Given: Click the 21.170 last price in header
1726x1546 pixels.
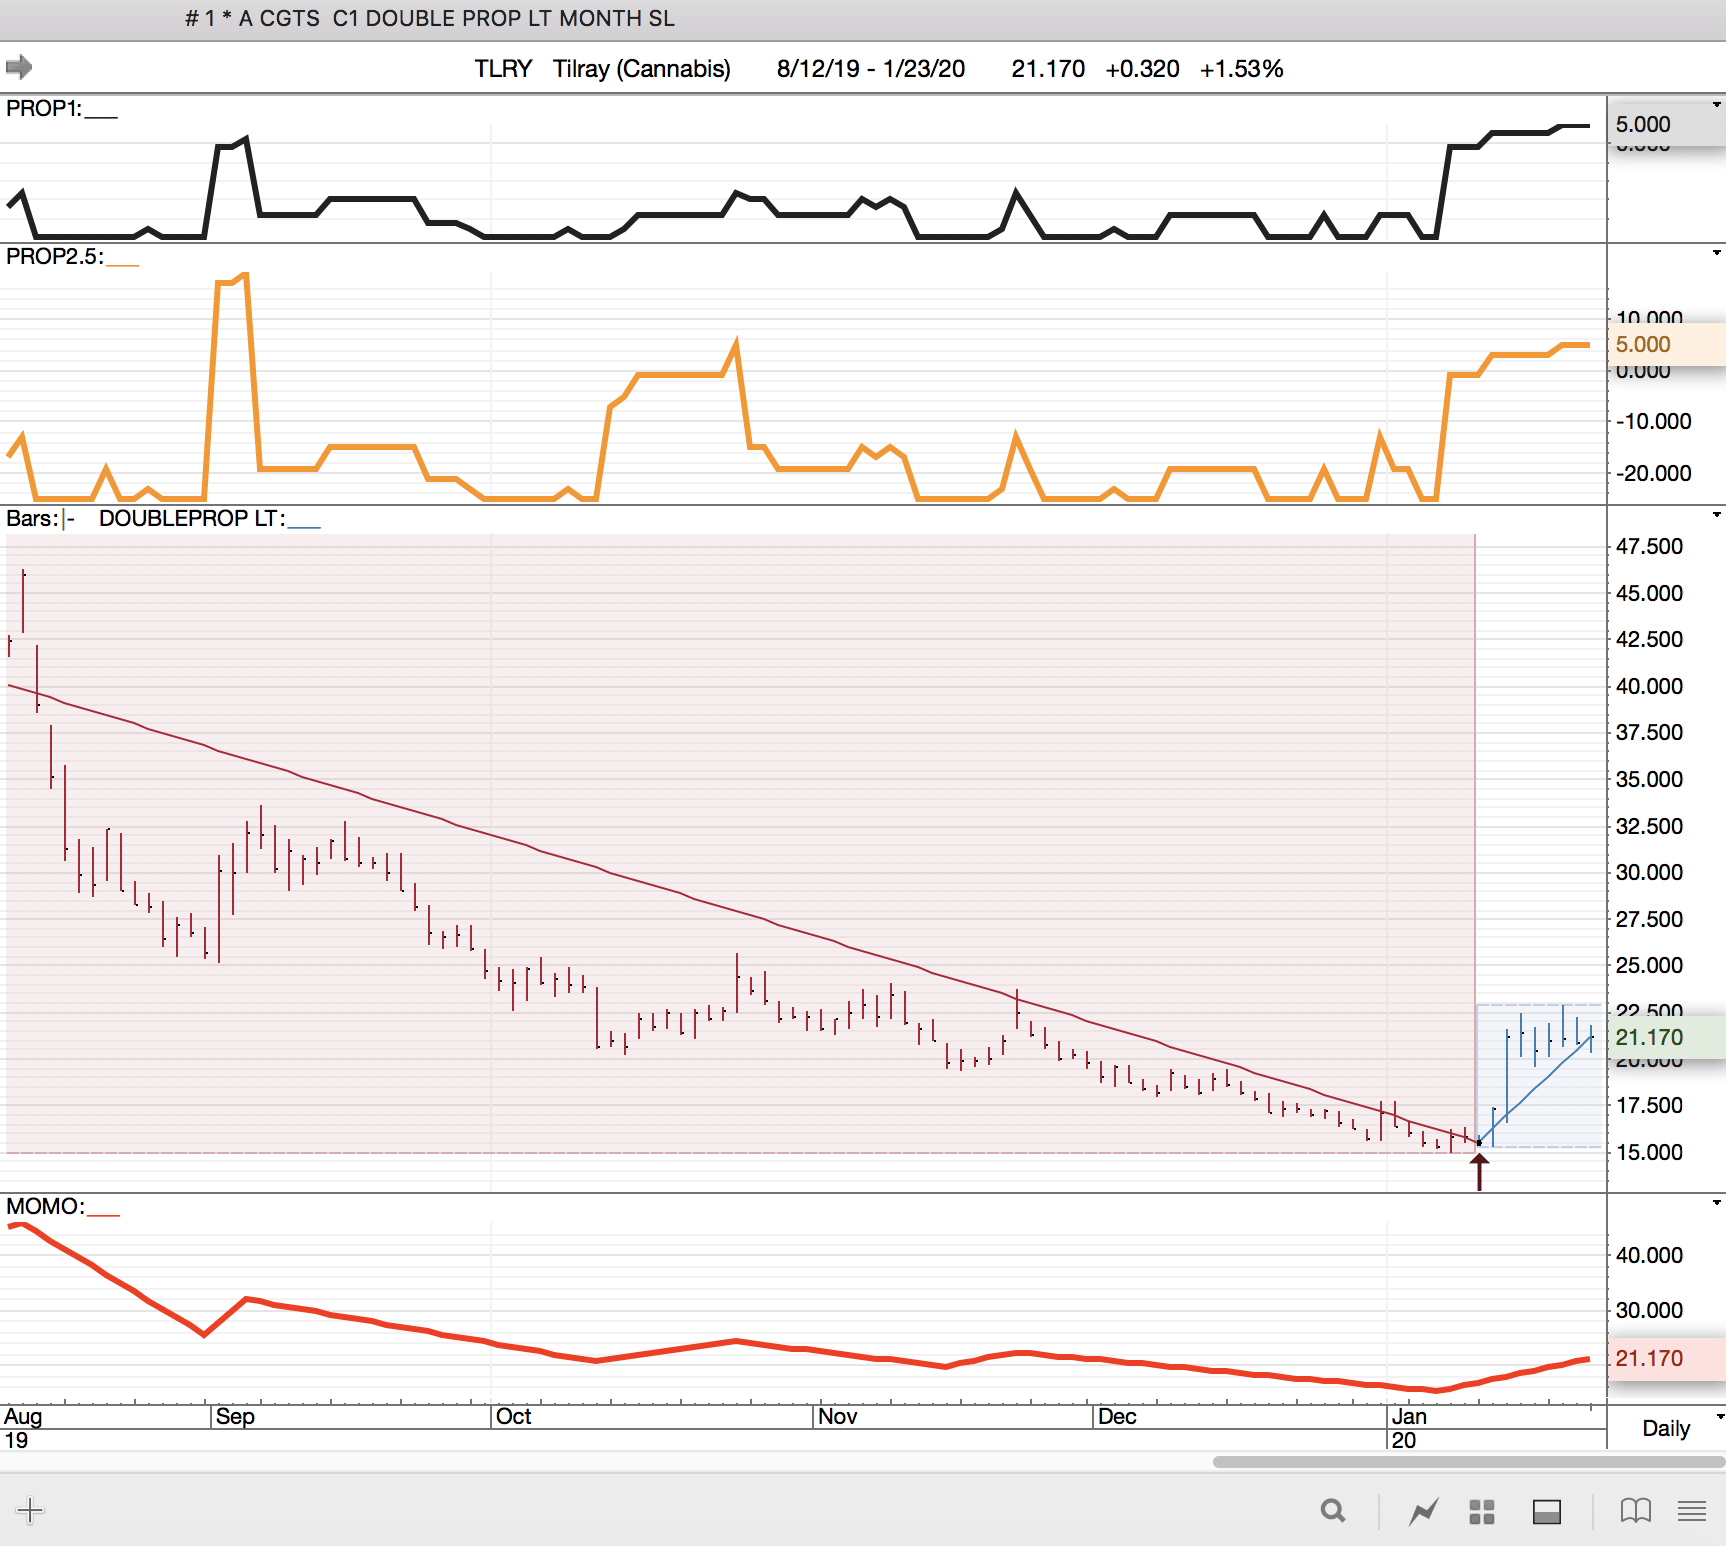Looking at the screenshot, I should [1048, 69].
